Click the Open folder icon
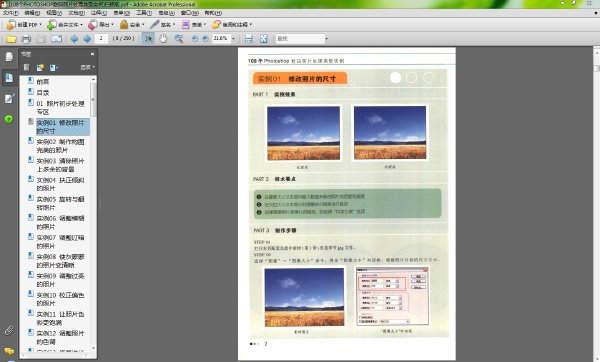Viewport: 600px width, 362px height. coord(11,39)
